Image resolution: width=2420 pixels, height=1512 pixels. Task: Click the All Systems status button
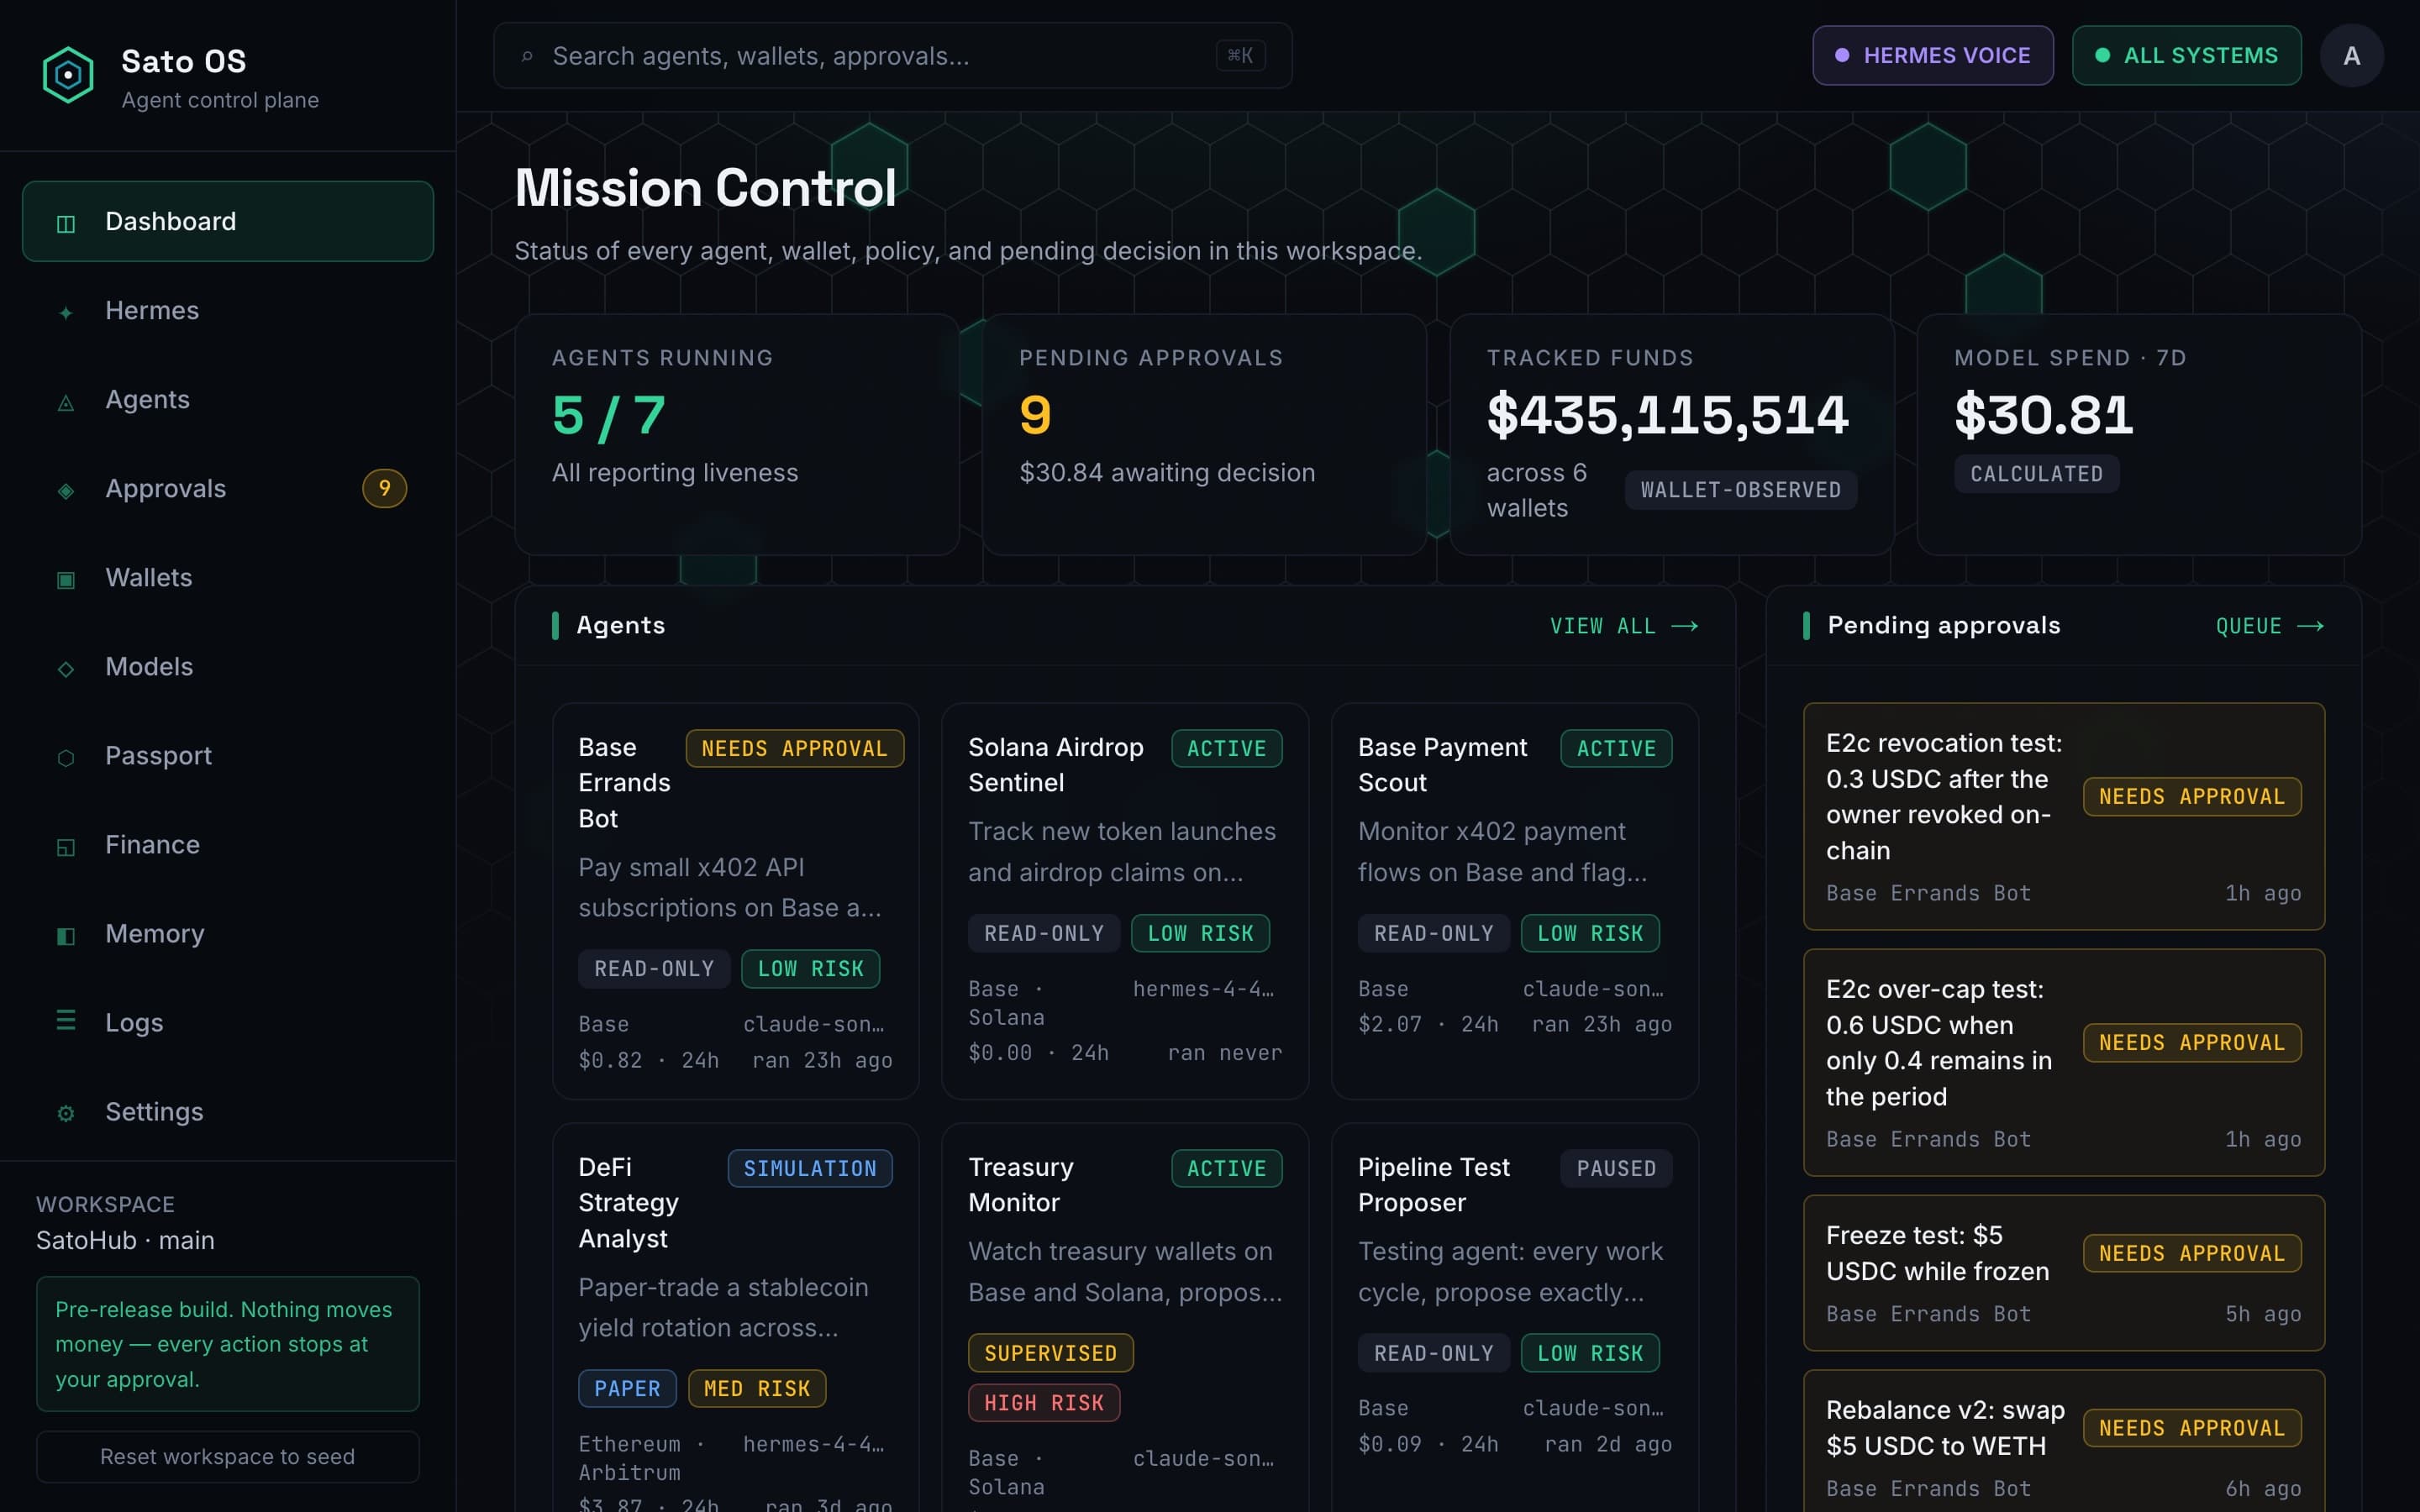pos(2186,56)
